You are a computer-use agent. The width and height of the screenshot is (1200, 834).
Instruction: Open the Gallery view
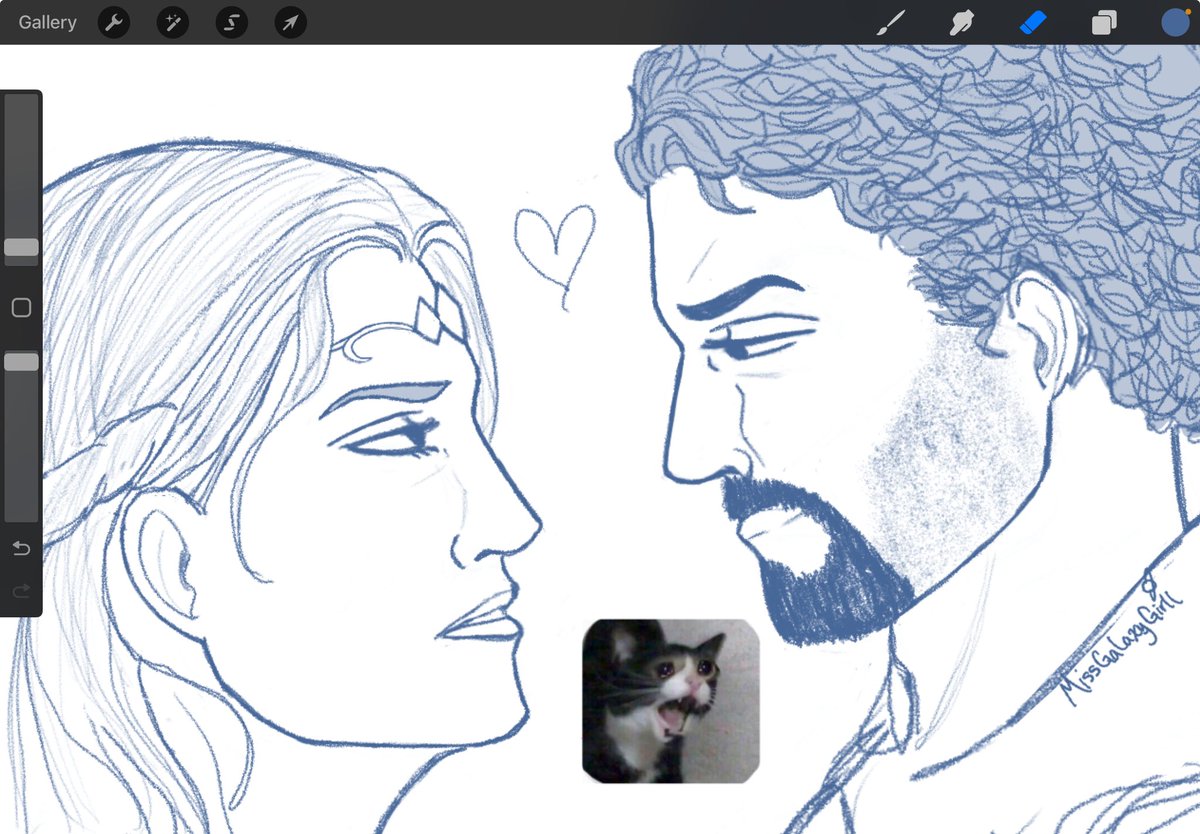click(x=46, y=22)
